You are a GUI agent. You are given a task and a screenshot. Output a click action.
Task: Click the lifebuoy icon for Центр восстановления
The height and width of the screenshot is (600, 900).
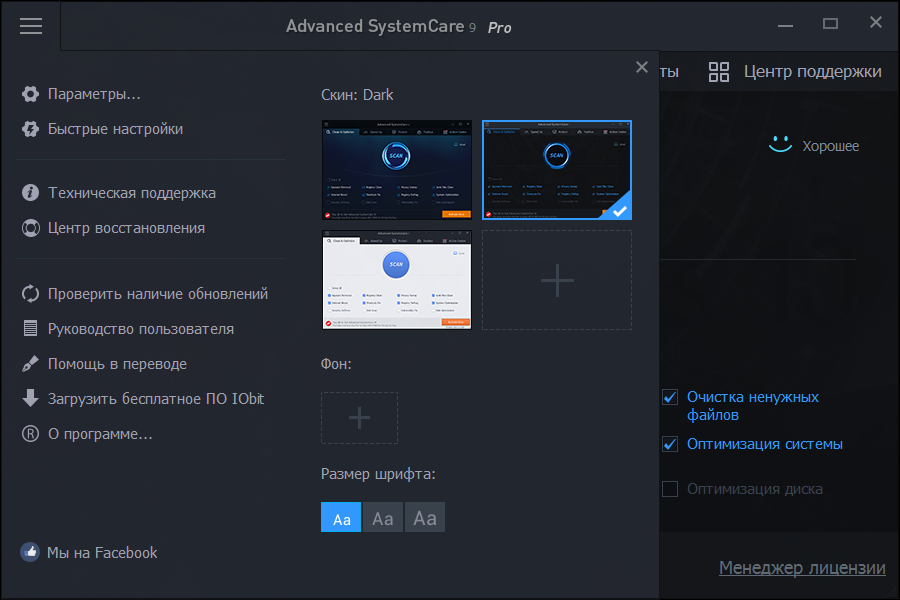pyautogui.click(x=30, y=228)
